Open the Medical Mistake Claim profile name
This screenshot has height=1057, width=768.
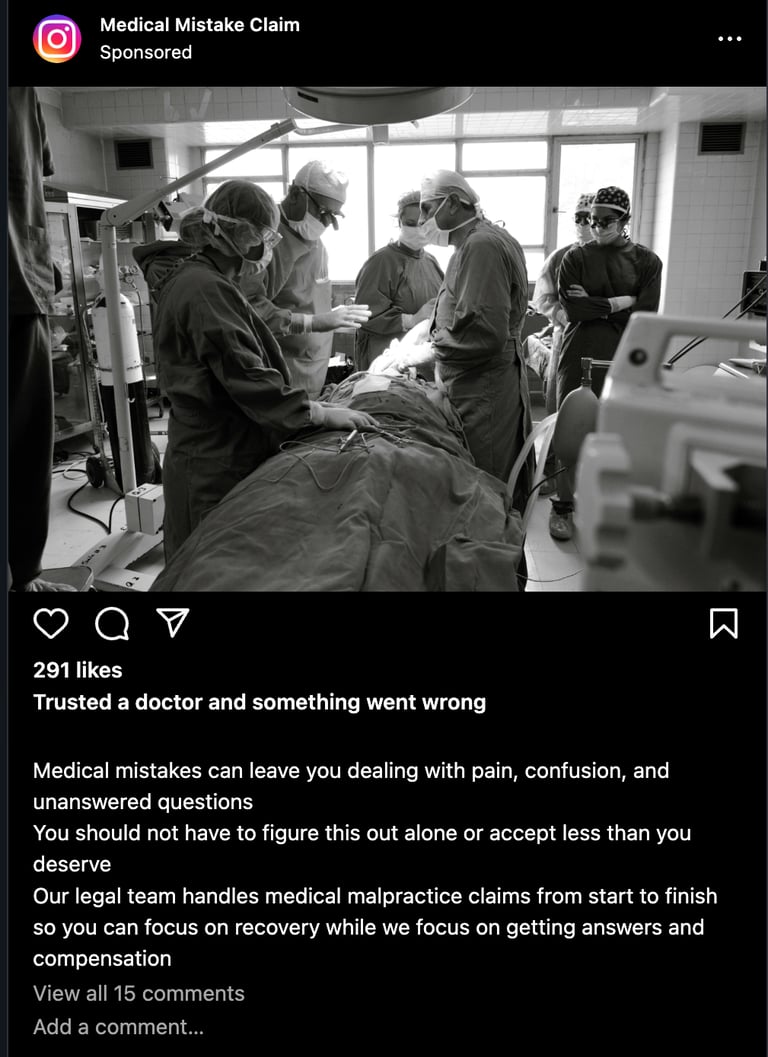point(200,25)
